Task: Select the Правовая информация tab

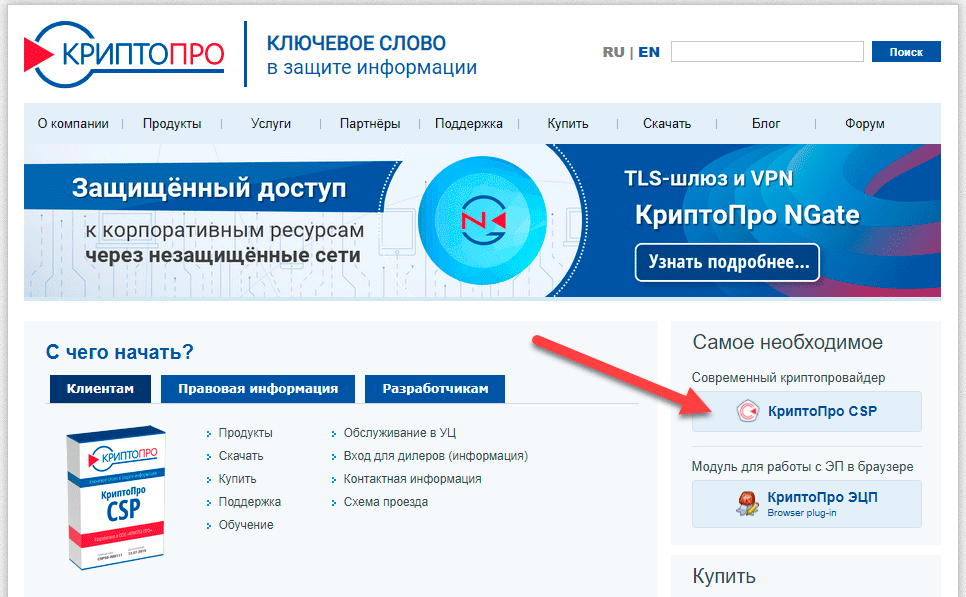Action: point(258,389)
